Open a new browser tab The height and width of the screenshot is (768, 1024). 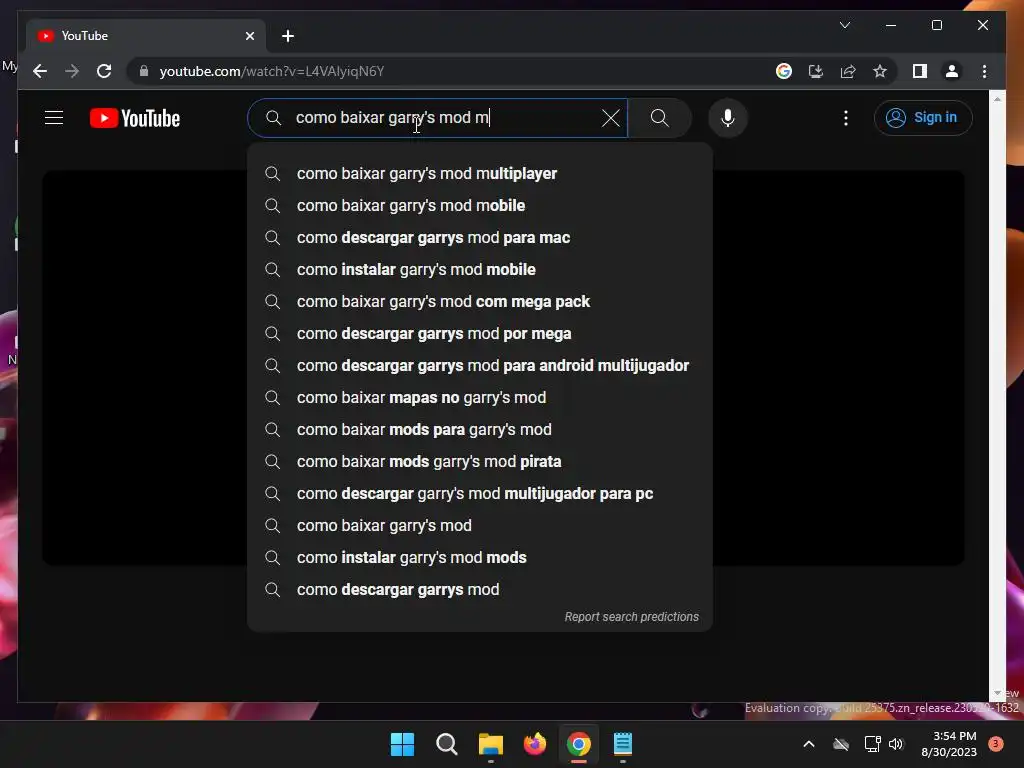(288, 36)
